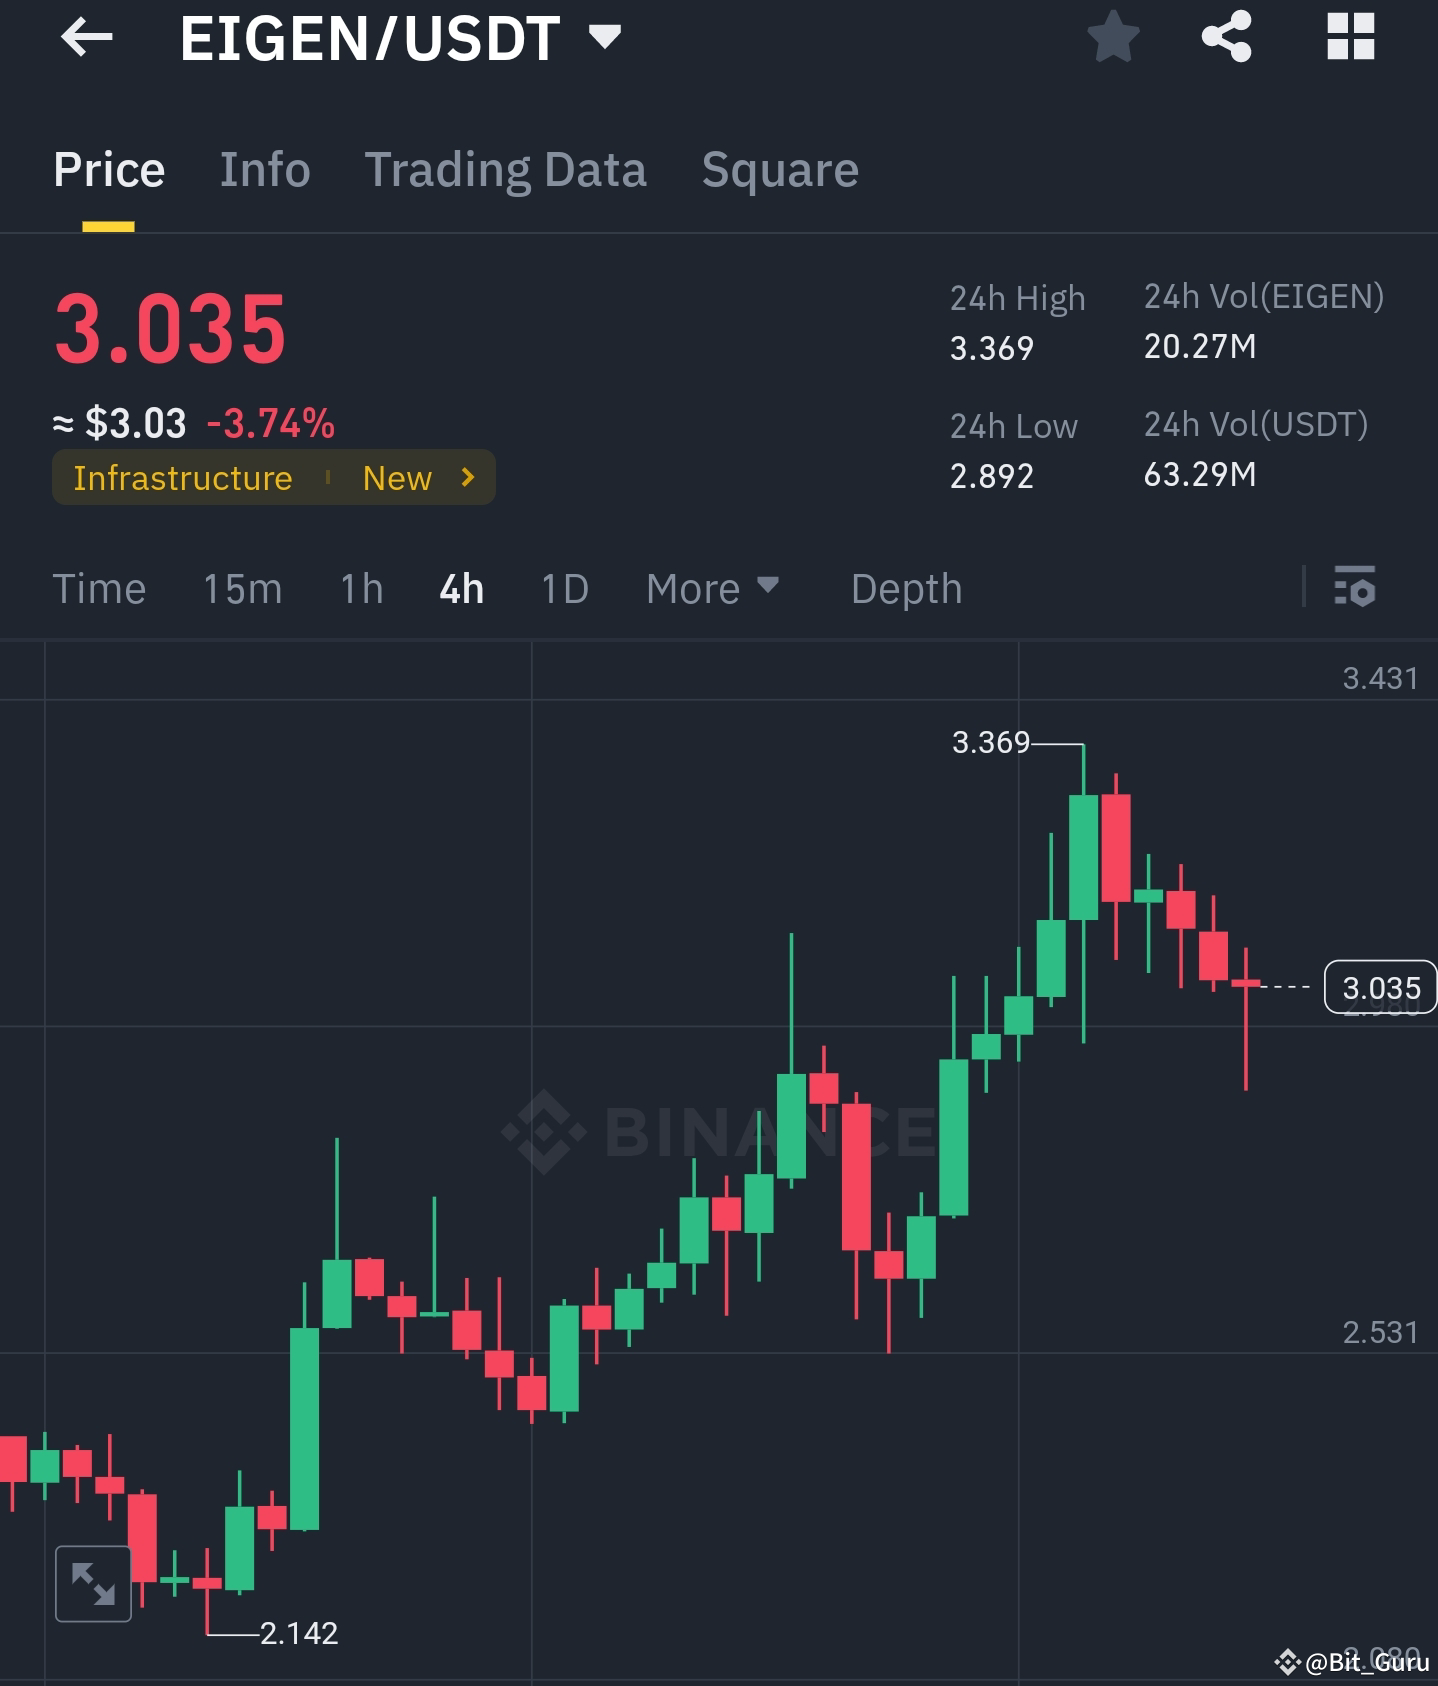Select the 1h timeframe
The image size is (1438, 1686).
click(x=359, y=590)
